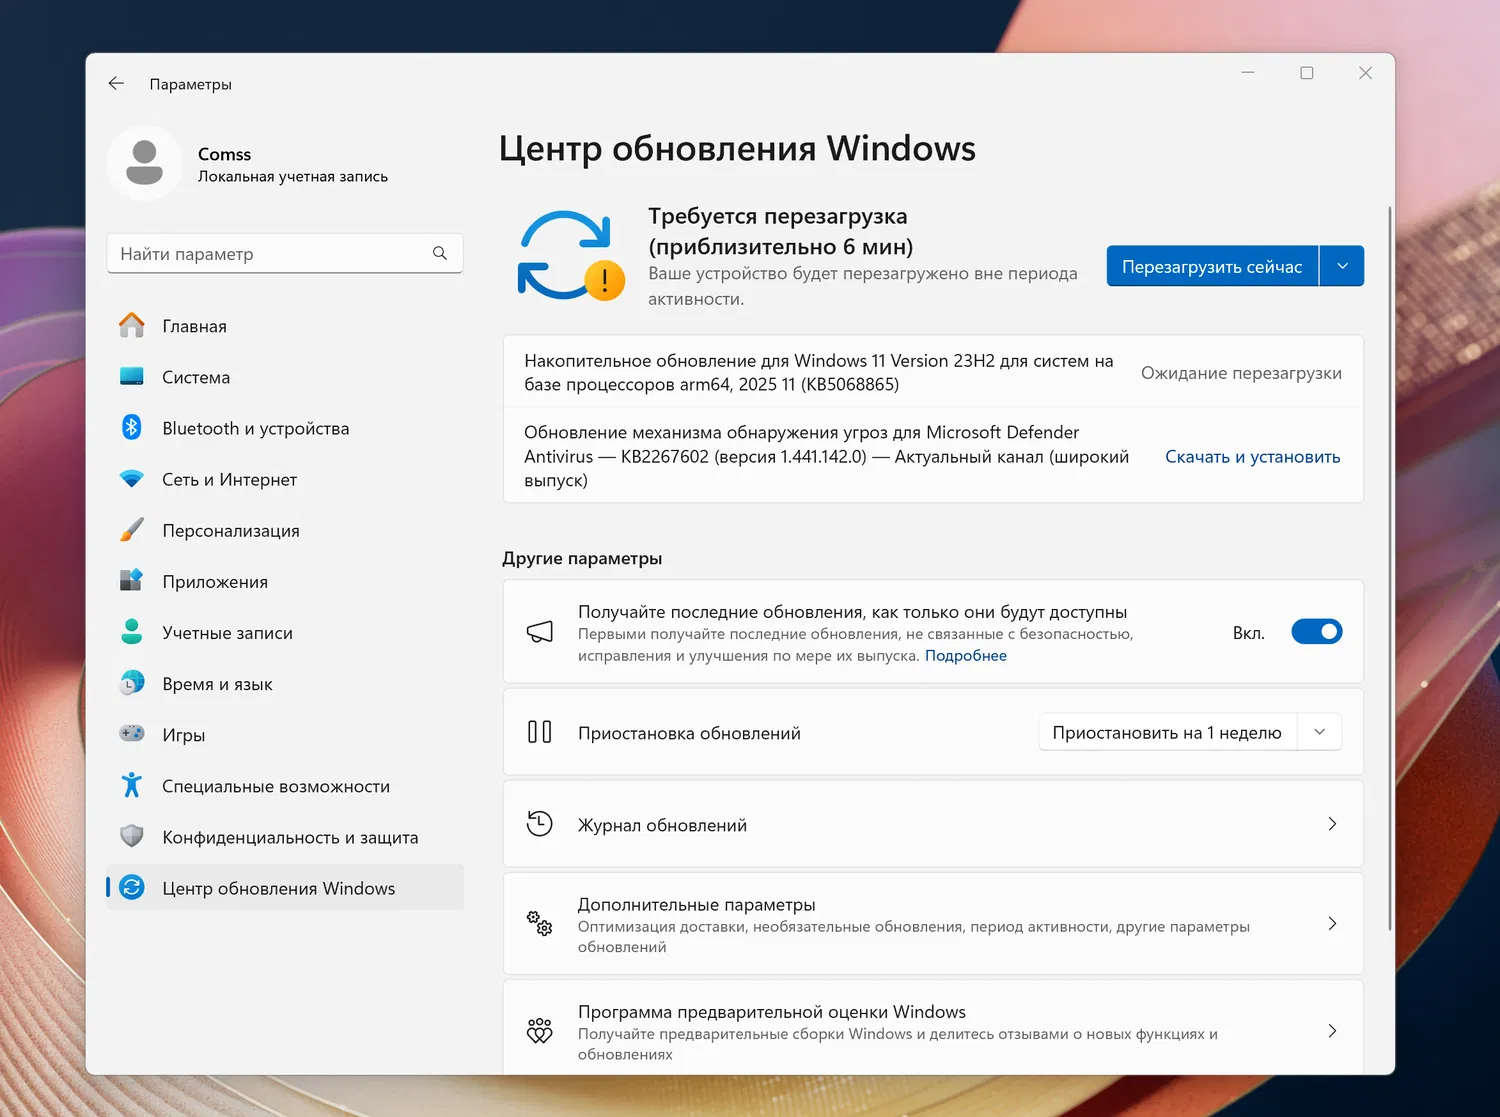
Task: Click the Игры gamepad icon
Action: [132, 734]
